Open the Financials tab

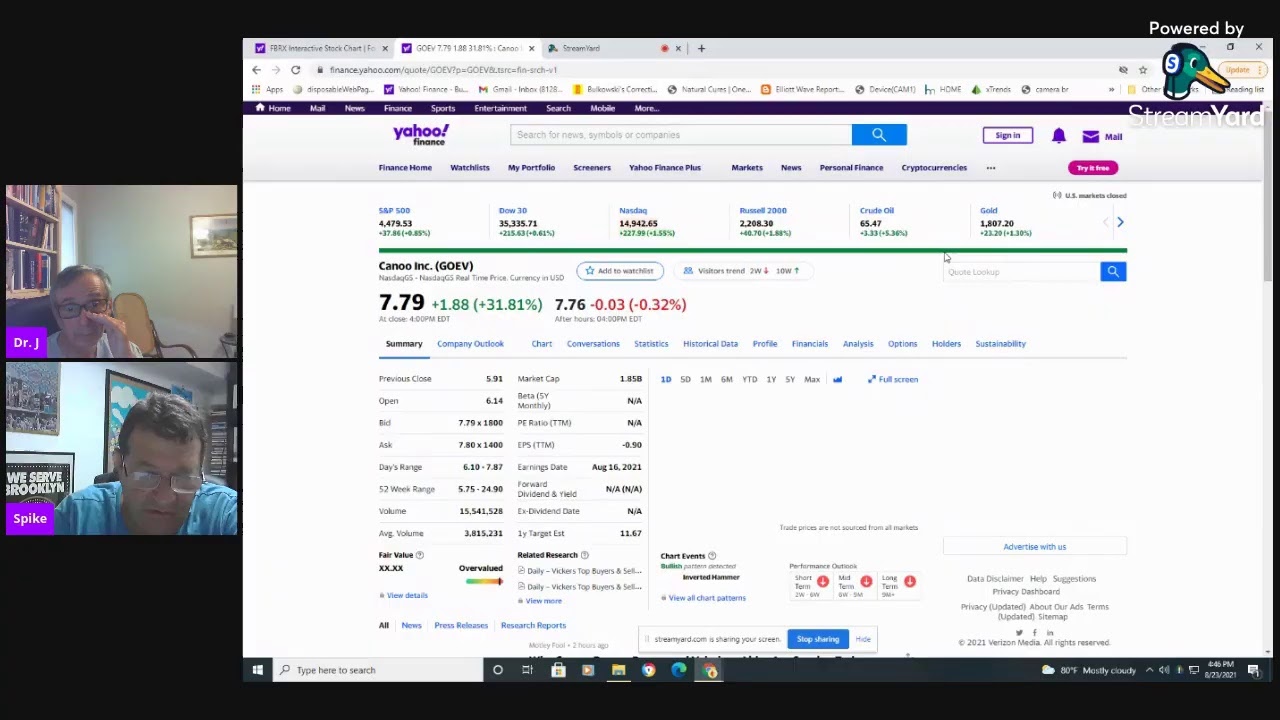(810, 344)
